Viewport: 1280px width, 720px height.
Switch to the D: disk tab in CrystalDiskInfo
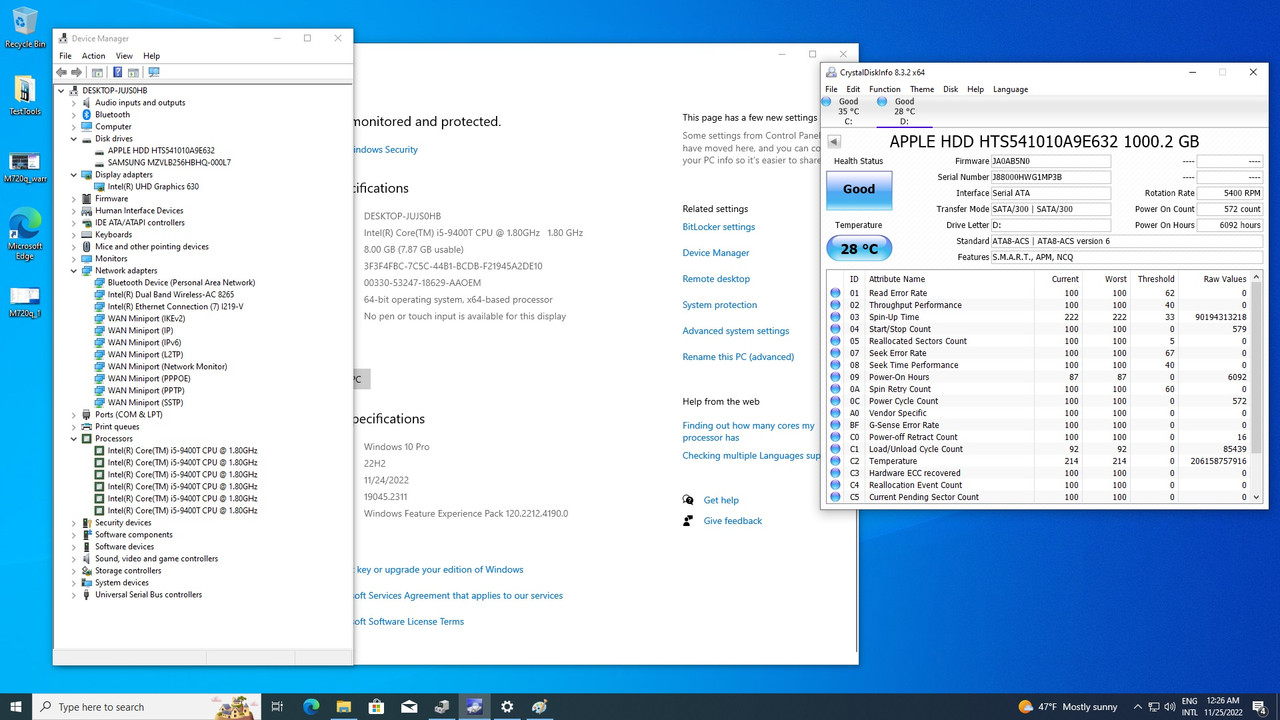(904, 111)
